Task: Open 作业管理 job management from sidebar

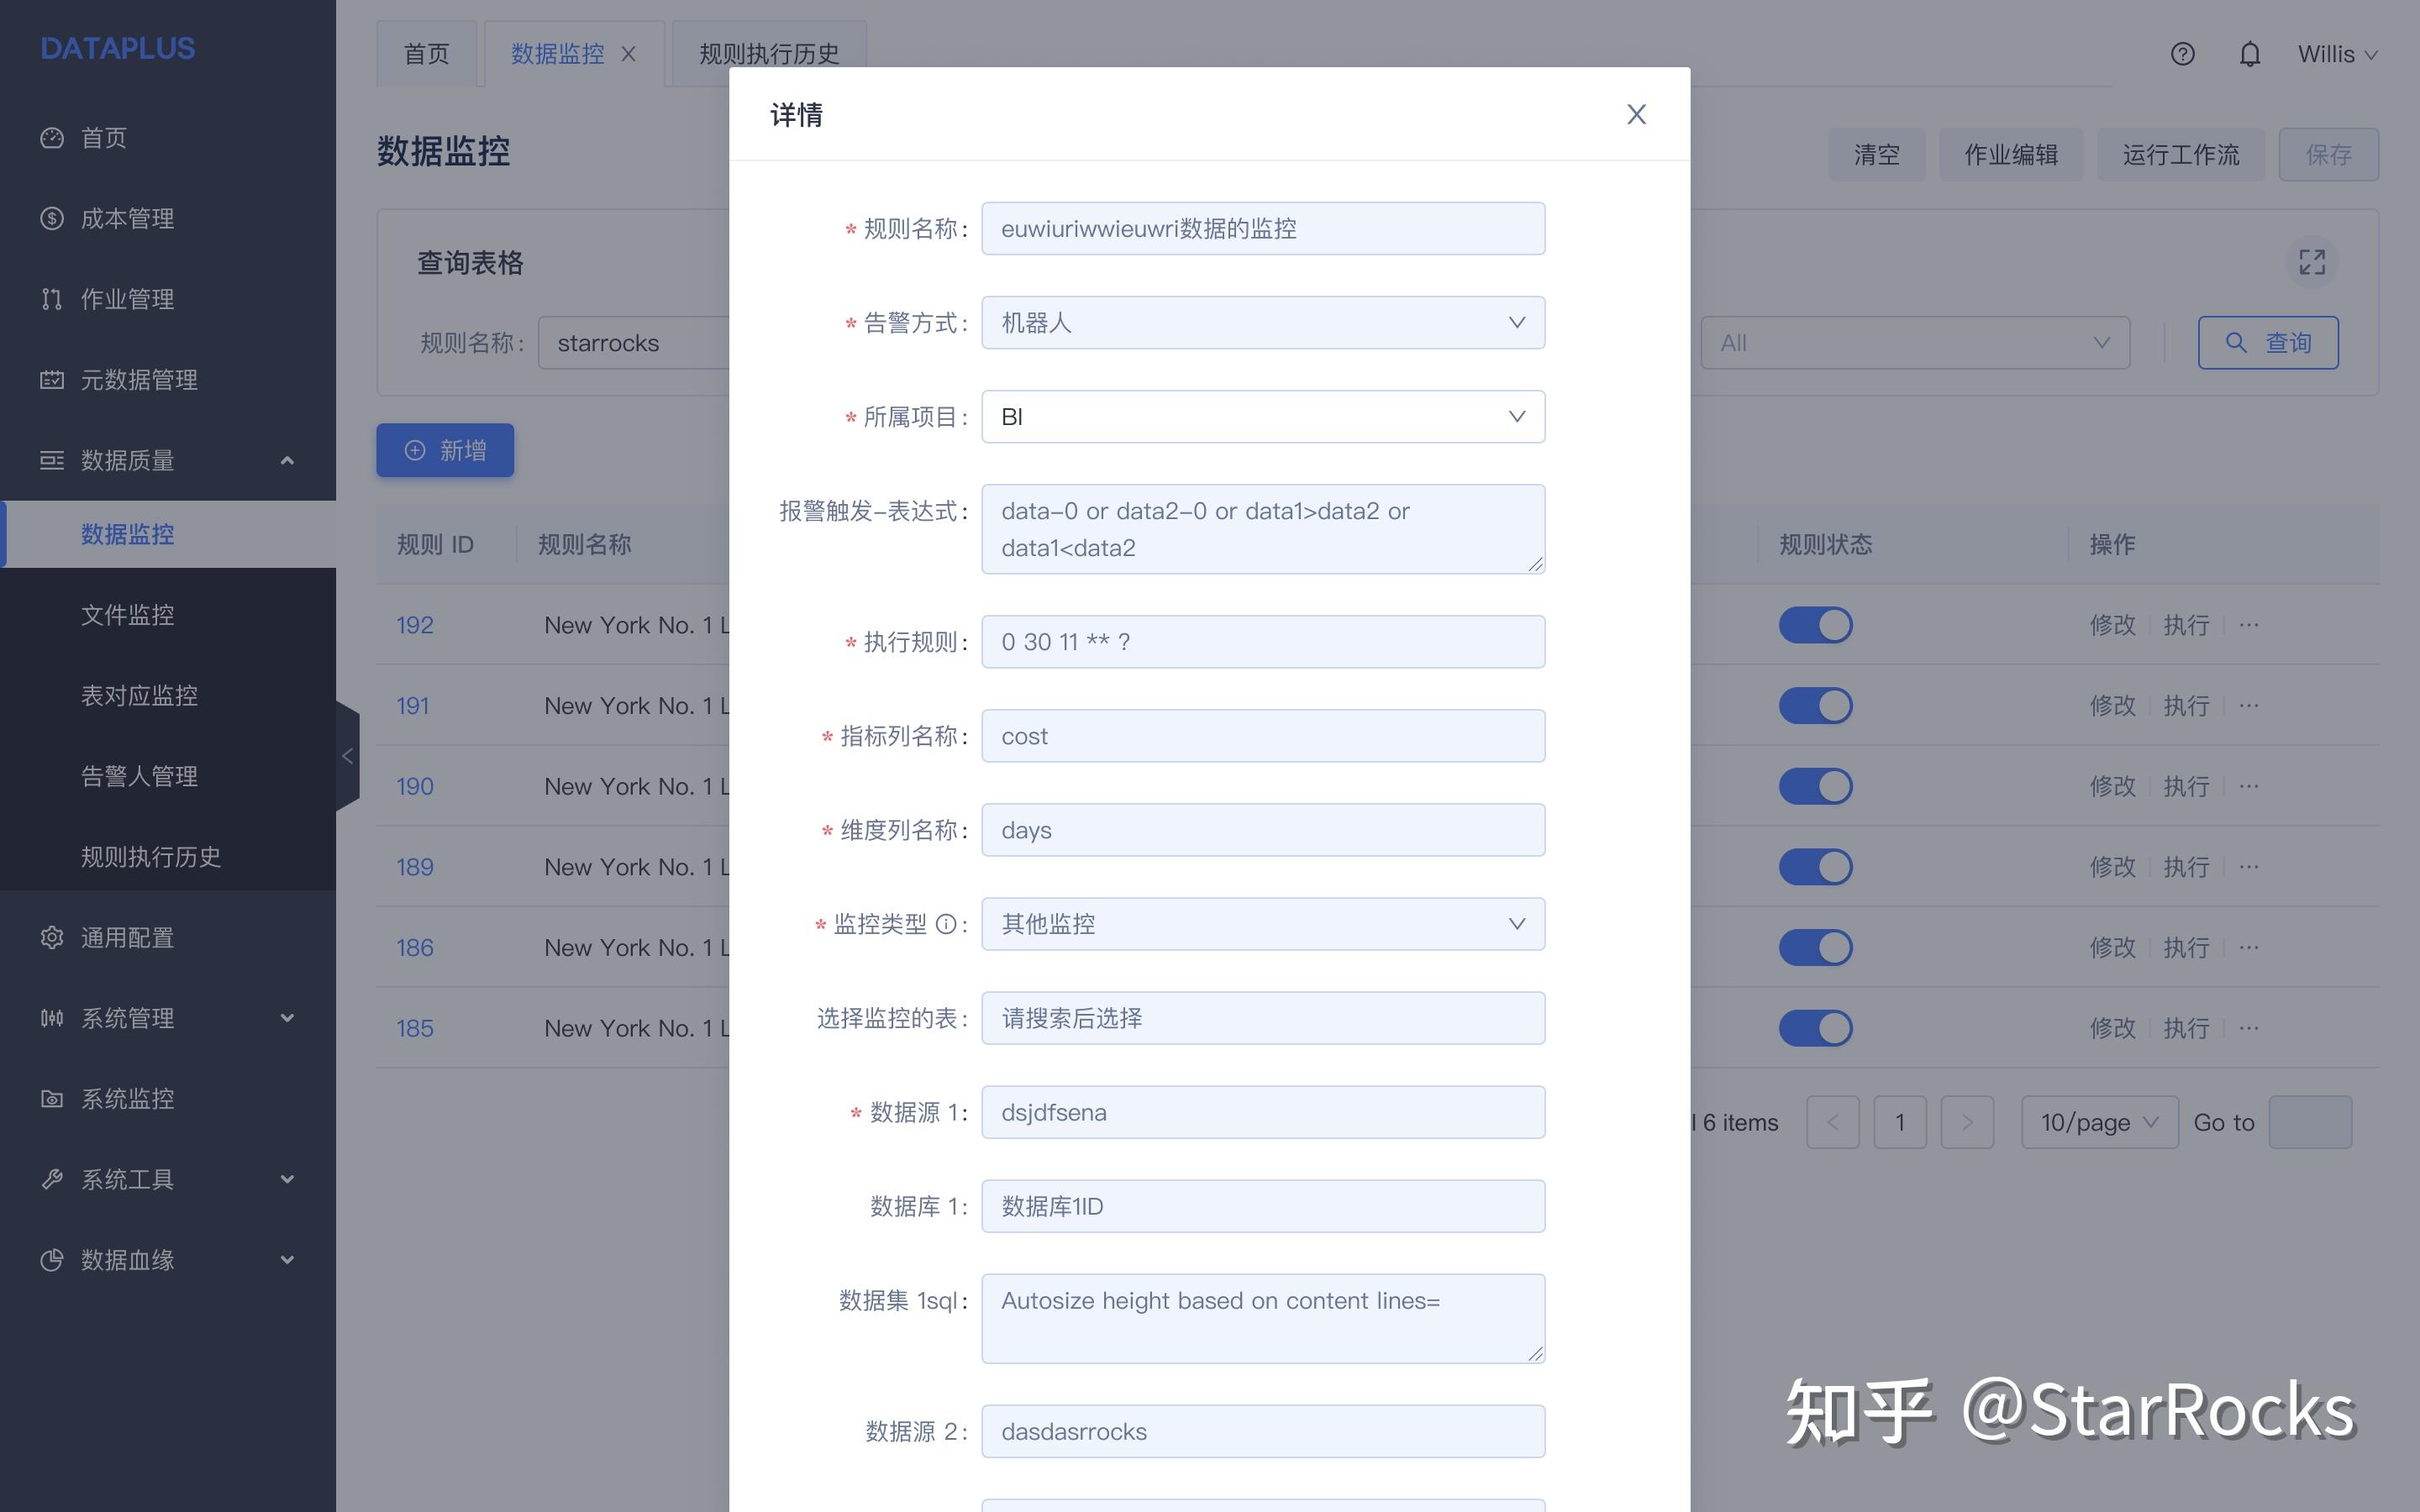Action: (x=52, y=298)
